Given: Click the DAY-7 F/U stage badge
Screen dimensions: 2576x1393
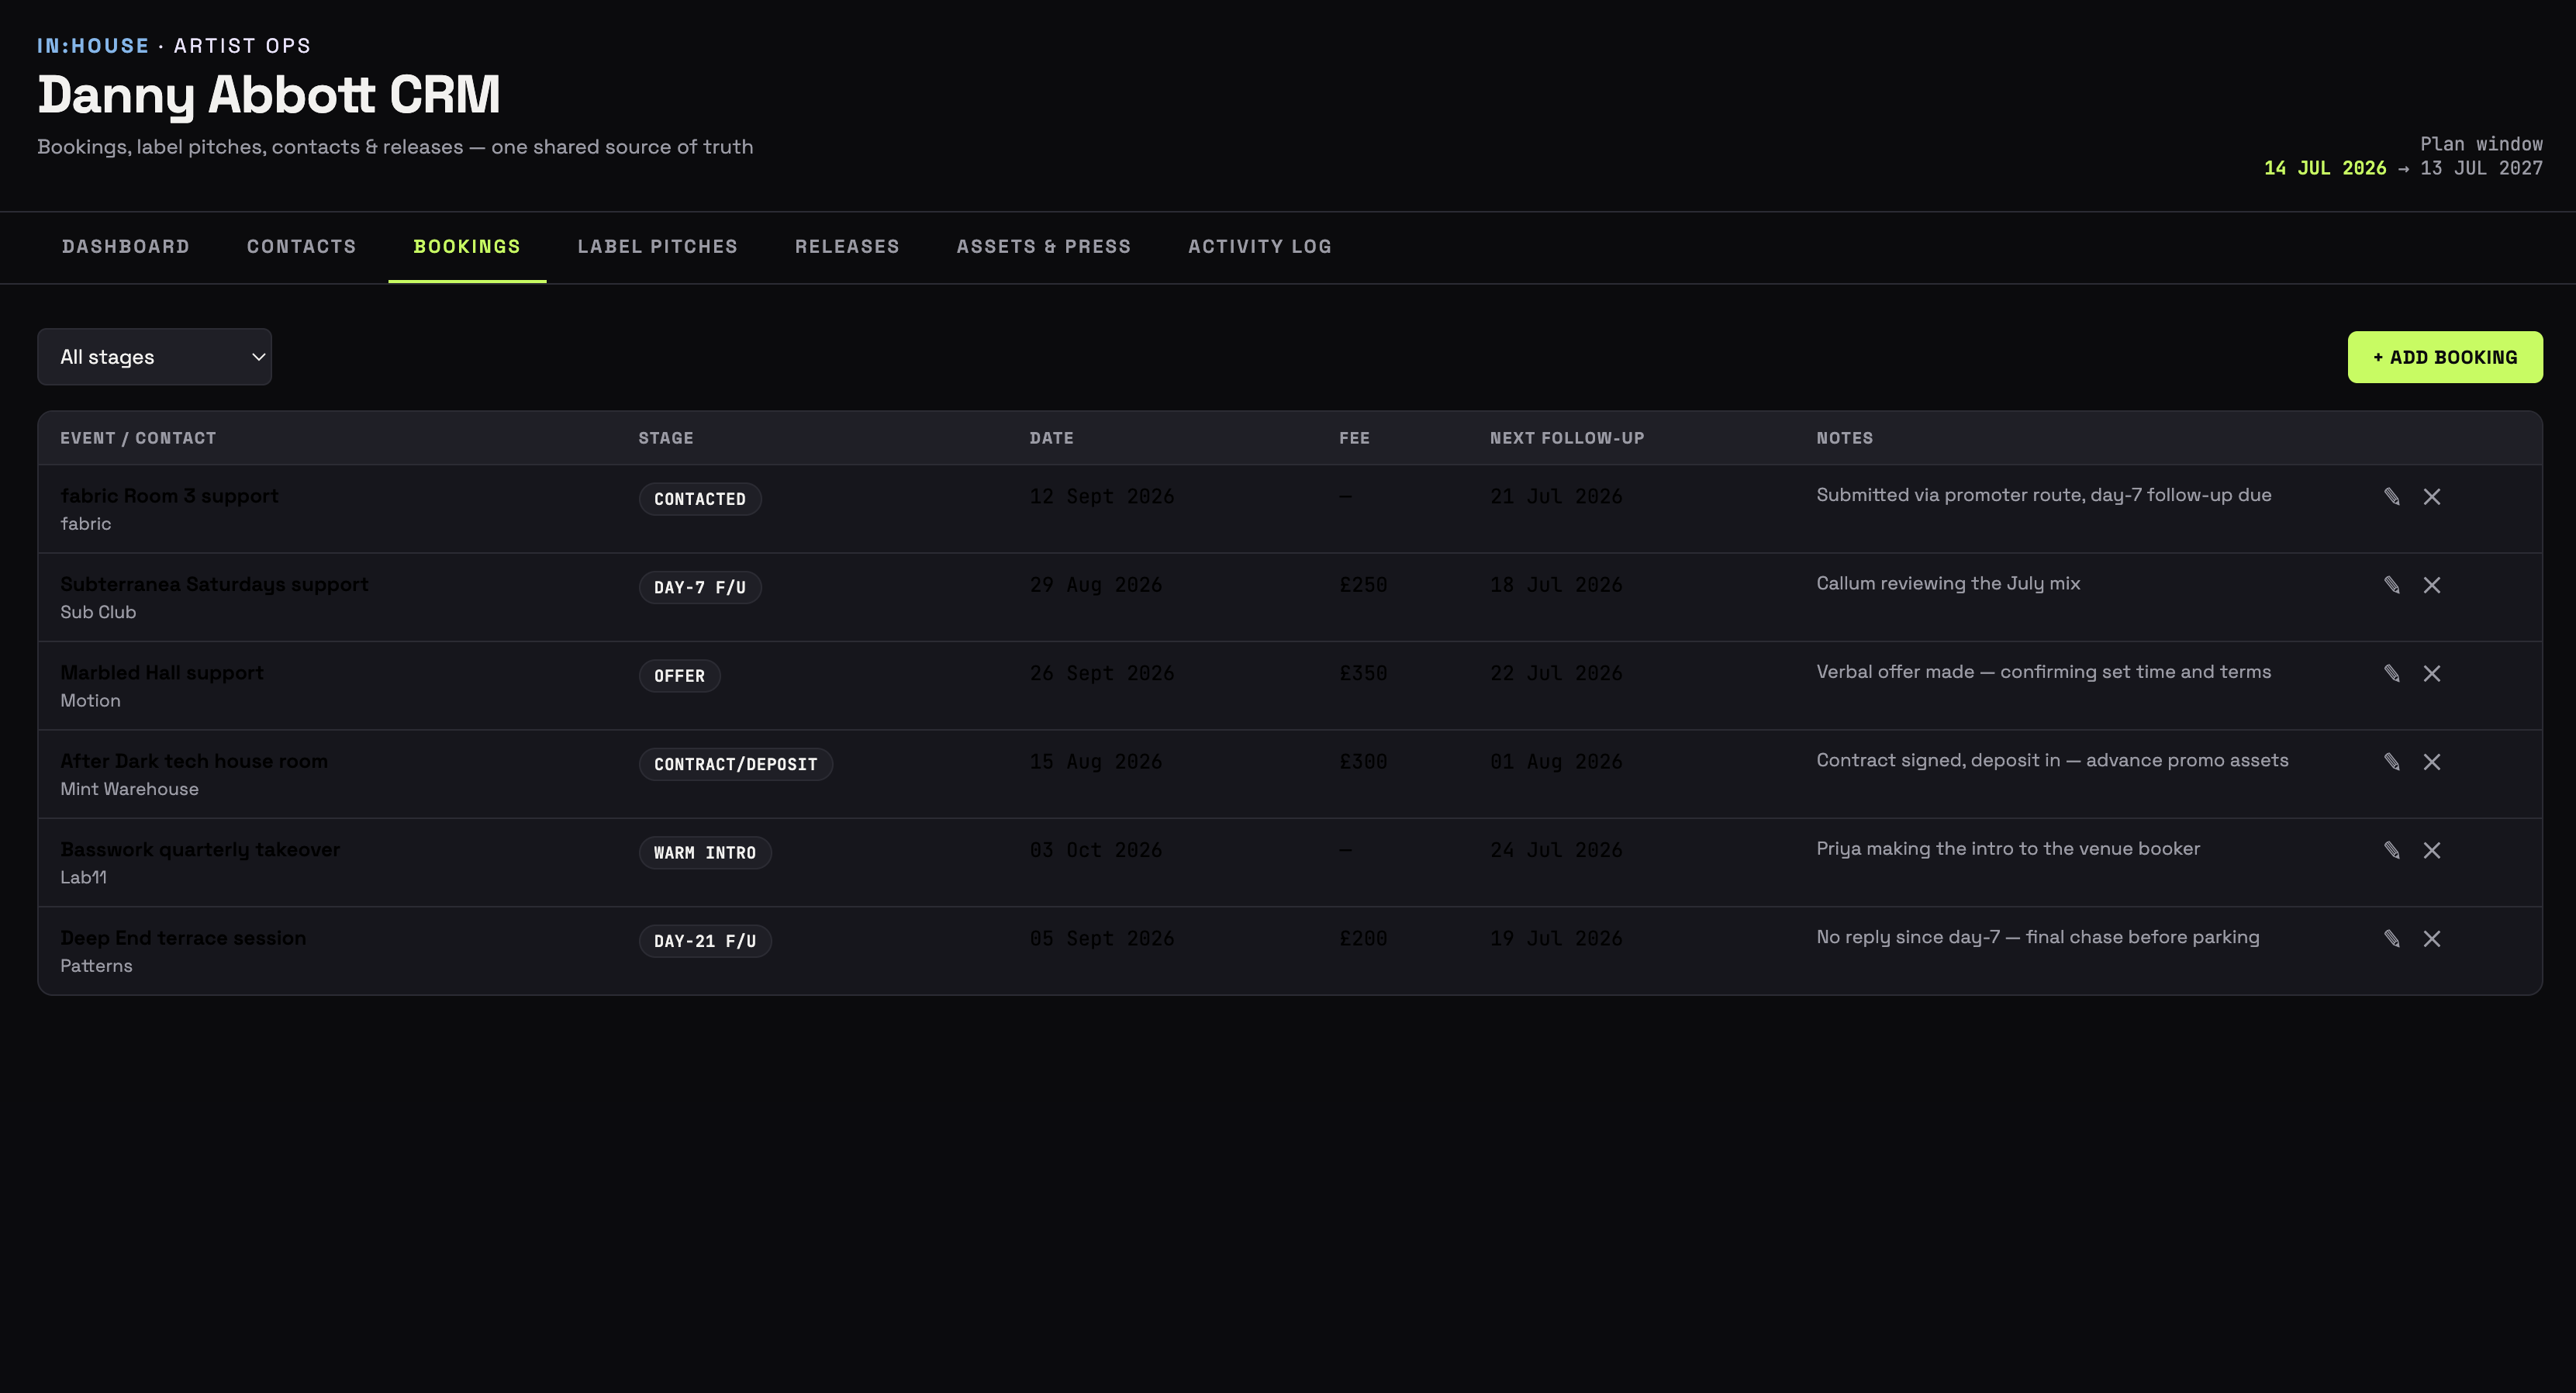Looking at the screenshot, I should (x=700, y=588).
